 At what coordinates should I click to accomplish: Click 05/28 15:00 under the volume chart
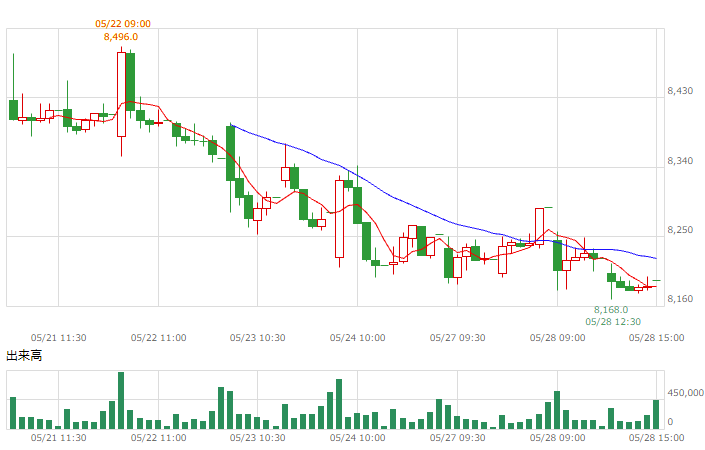tap(656, 438)
